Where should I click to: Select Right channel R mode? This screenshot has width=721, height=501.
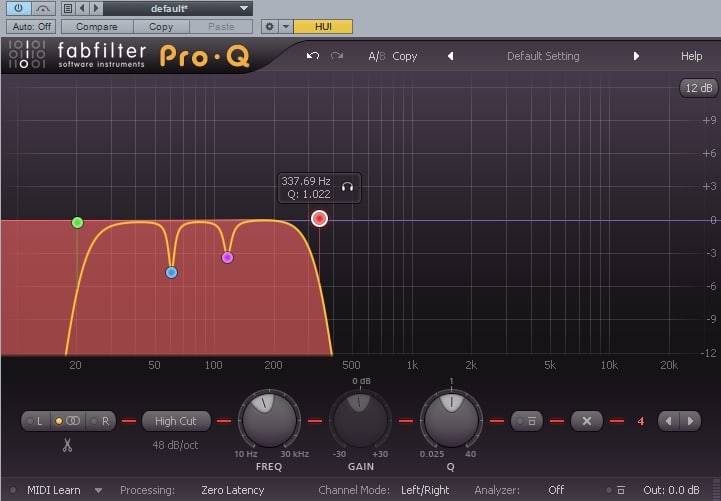pyautogui.click(x=101, y=421)
